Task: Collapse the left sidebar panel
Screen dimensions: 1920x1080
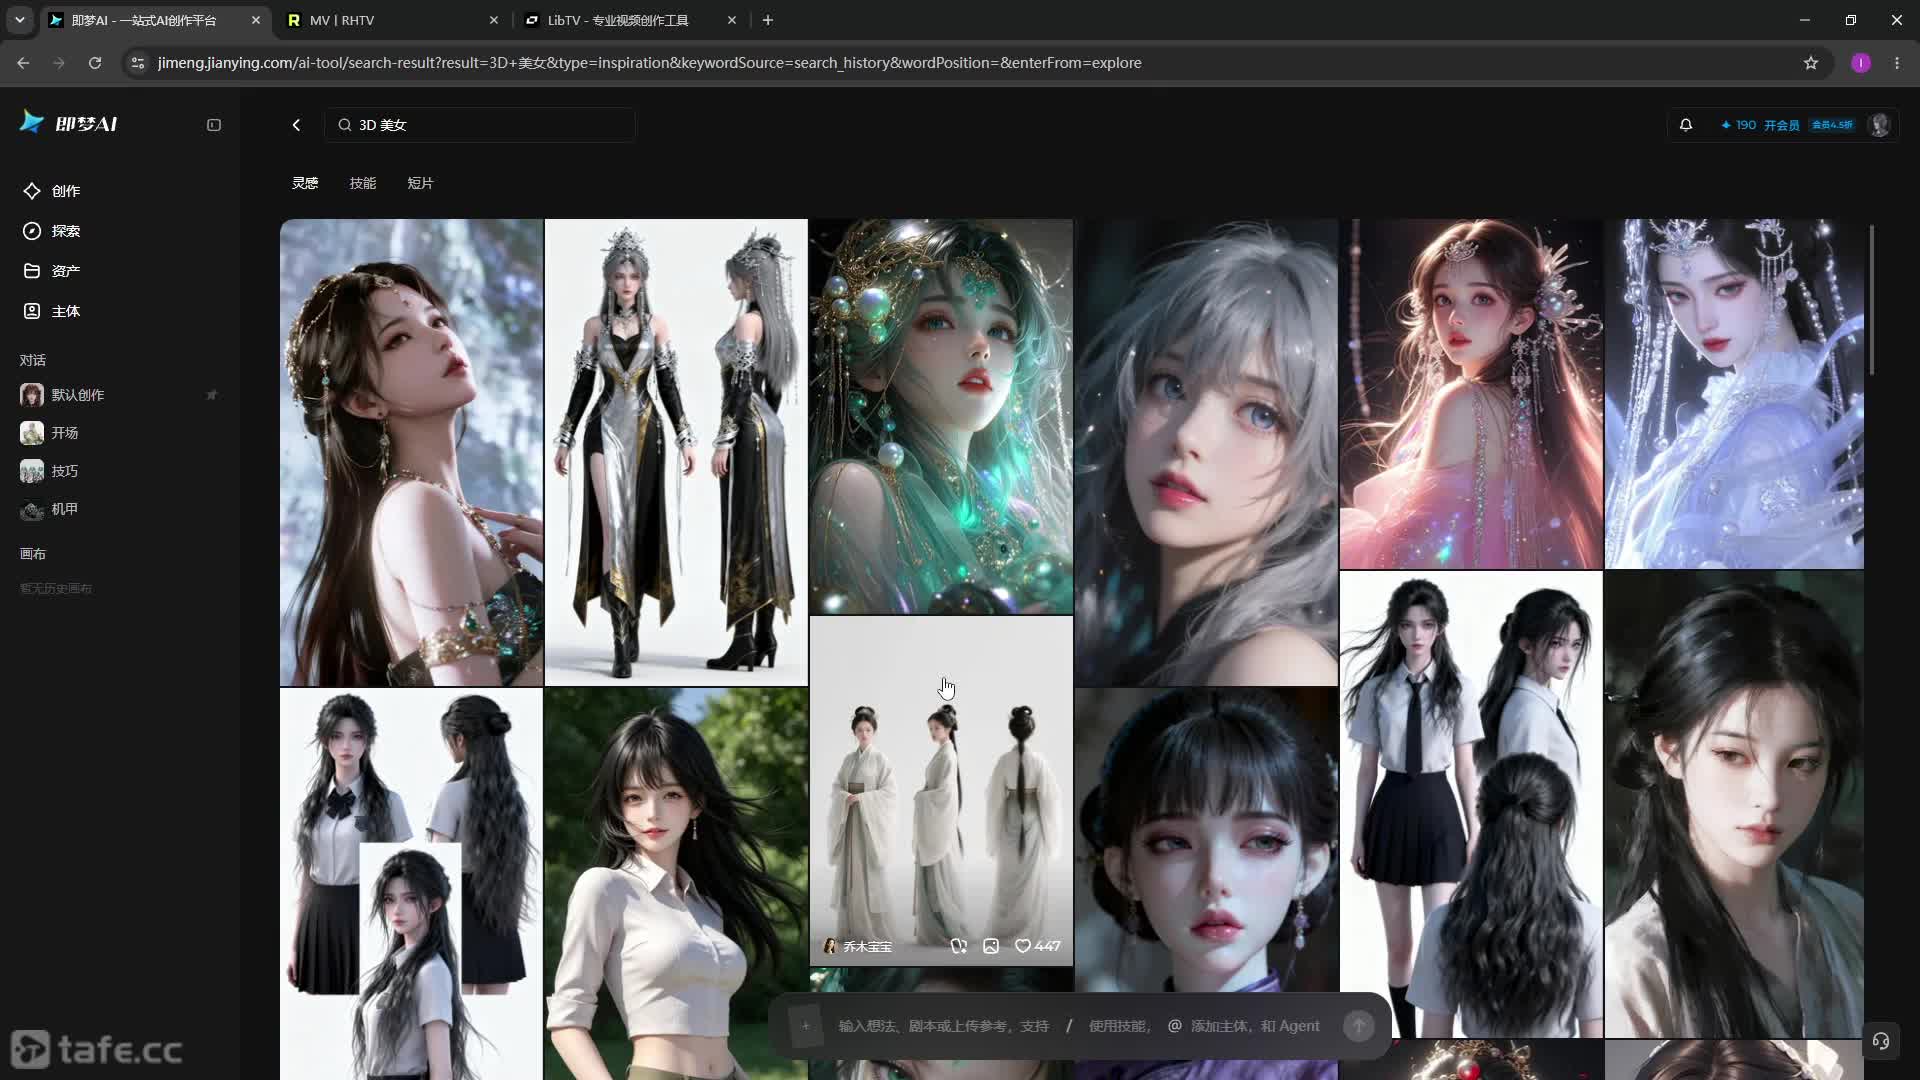Action: (x=214, y=125)
